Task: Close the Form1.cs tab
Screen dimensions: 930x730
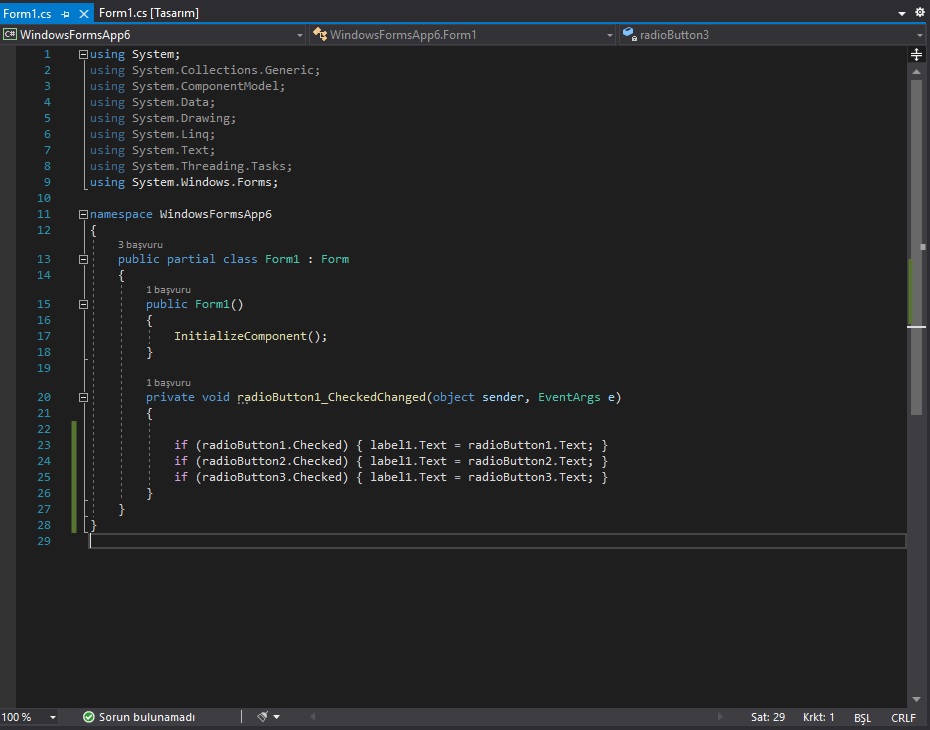Action: [84, 14]
